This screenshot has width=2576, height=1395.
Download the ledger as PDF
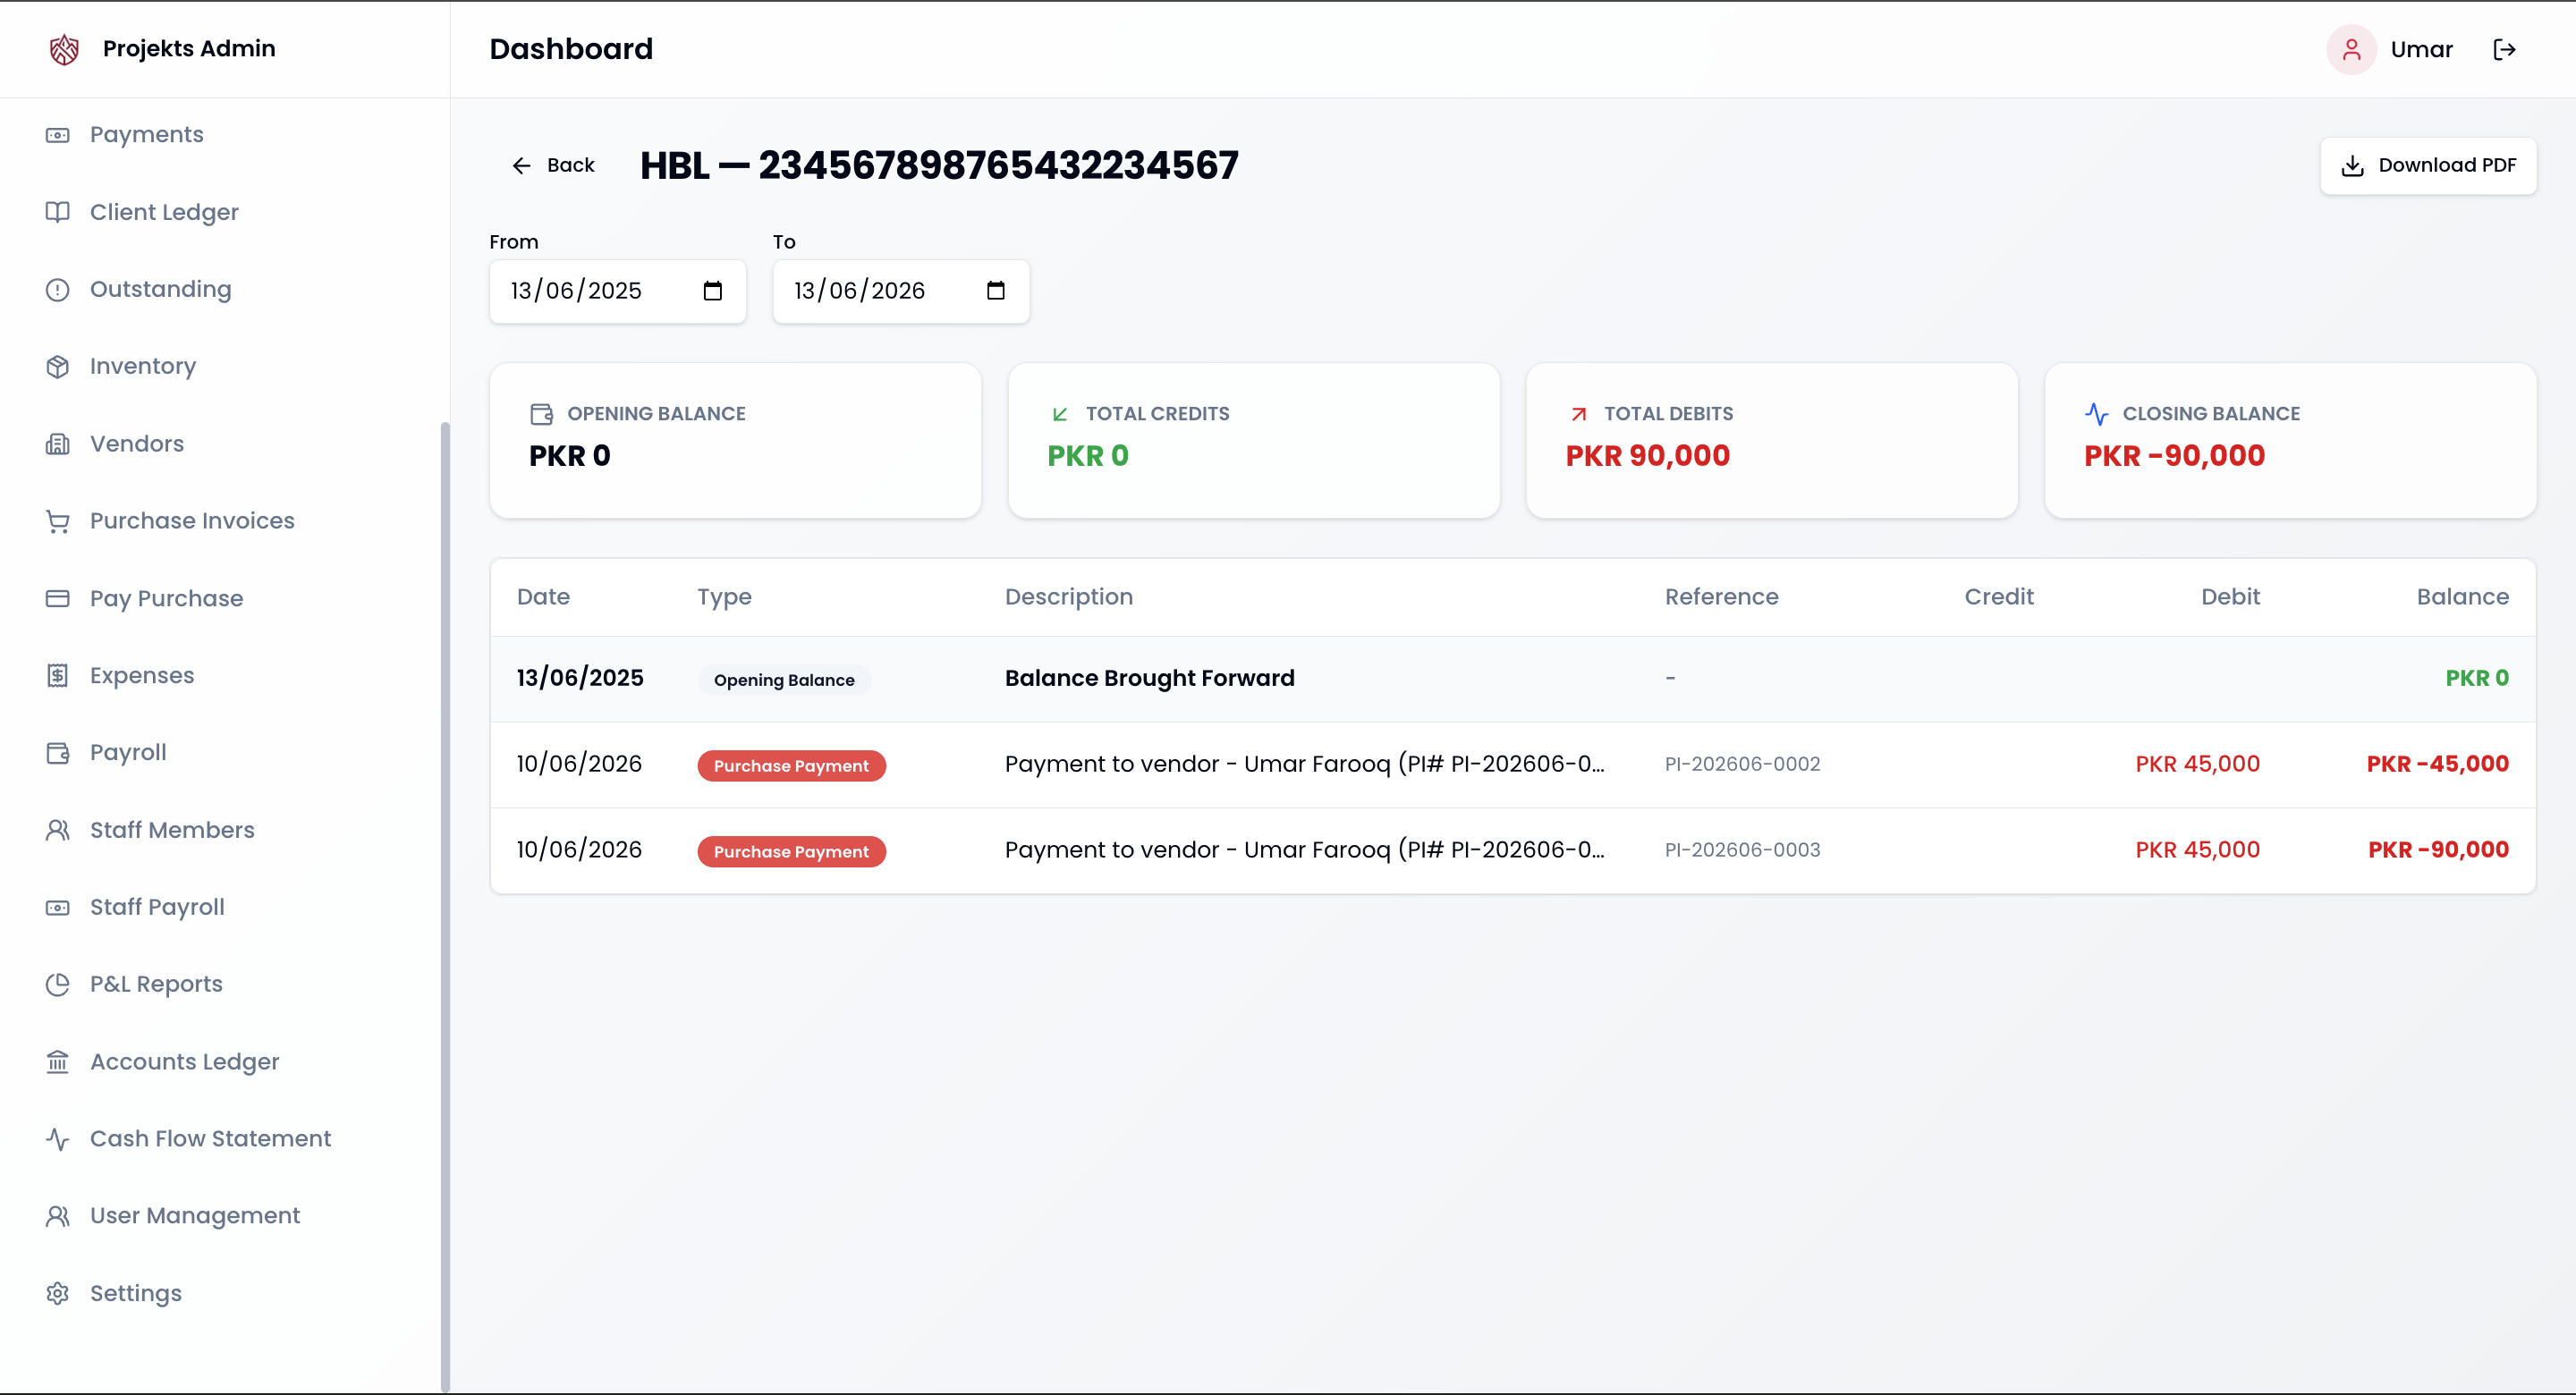point(2428,165)
